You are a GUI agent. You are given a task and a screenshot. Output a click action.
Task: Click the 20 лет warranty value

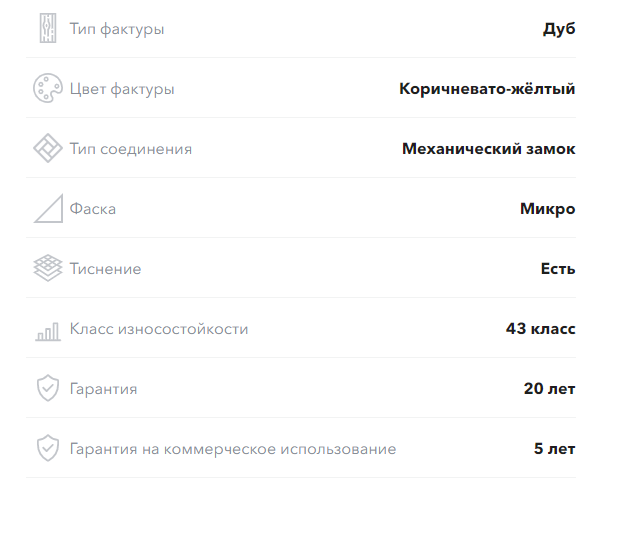(549, 389)
